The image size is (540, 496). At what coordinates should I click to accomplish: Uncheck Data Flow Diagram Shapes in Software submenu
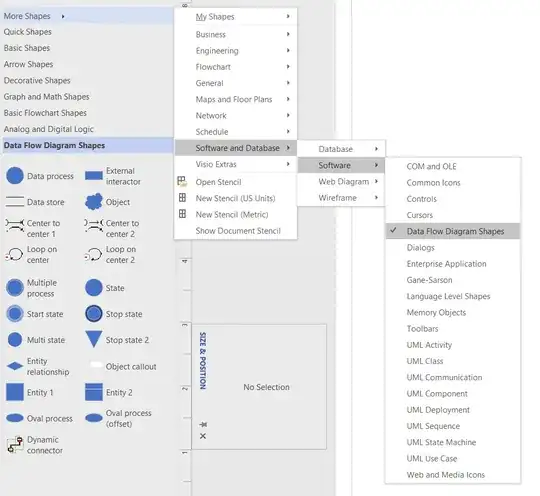(x=453, y=231)
